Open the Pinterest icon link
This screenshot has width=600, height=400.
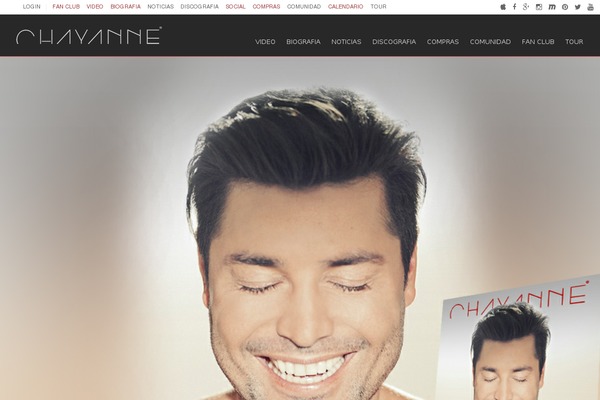565,7
